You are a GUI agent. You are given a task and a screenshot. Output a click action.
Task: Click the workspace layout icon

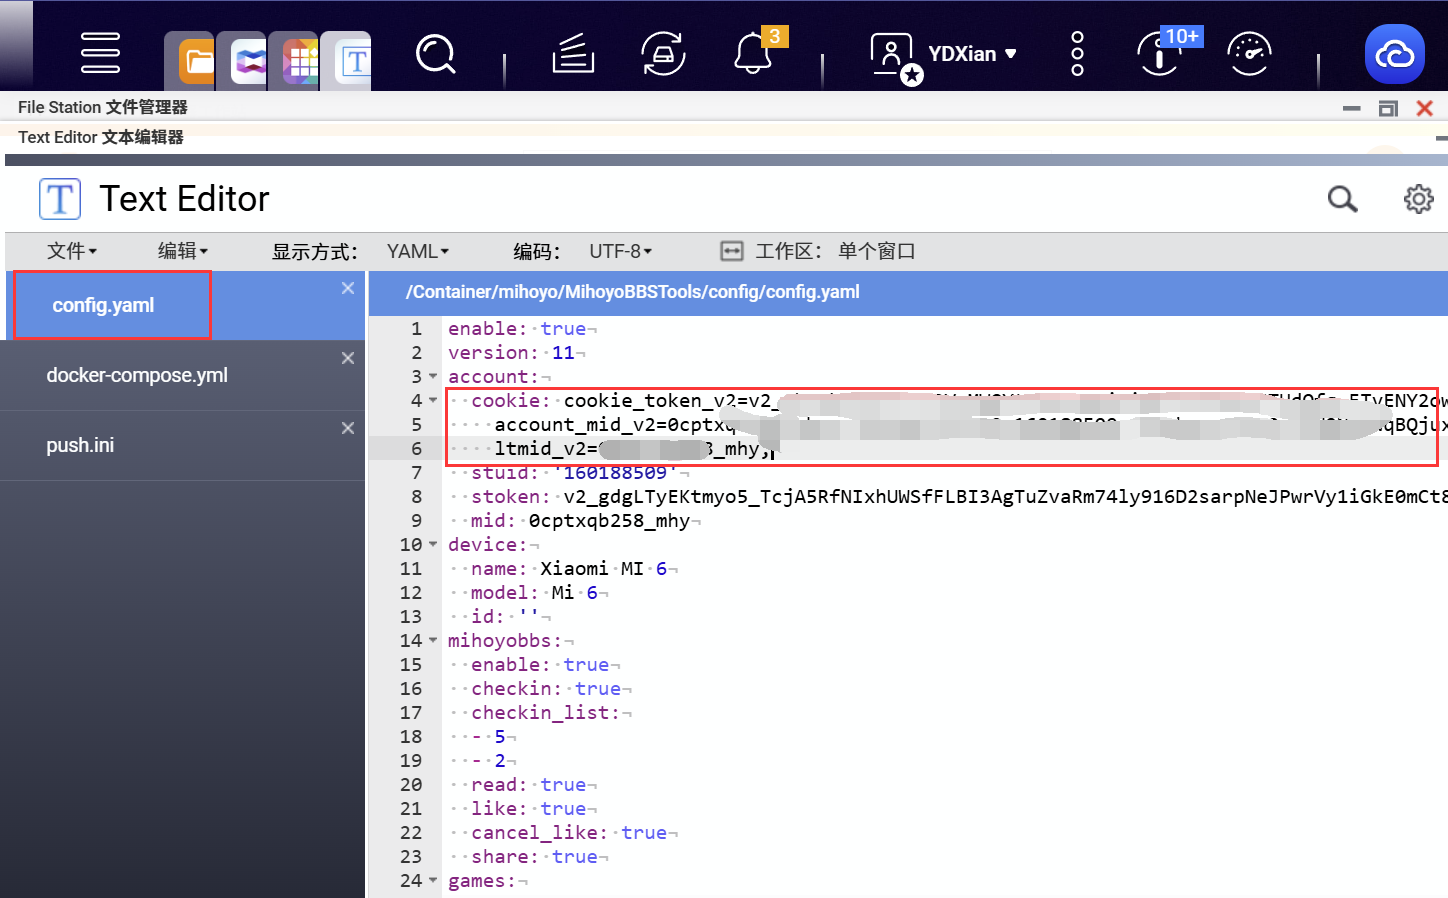coord(732,251)
